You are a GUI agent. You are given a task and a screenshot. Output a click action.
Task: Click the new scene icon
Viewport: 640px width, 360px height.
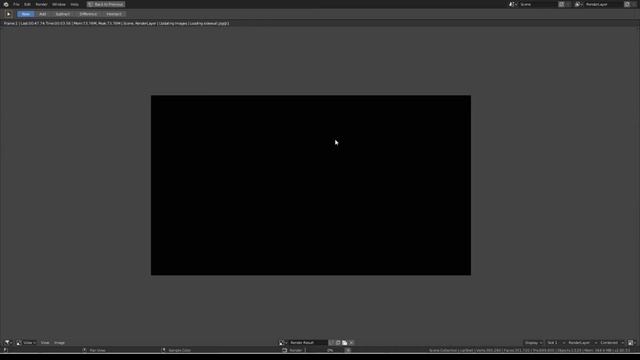click(562, 4)
